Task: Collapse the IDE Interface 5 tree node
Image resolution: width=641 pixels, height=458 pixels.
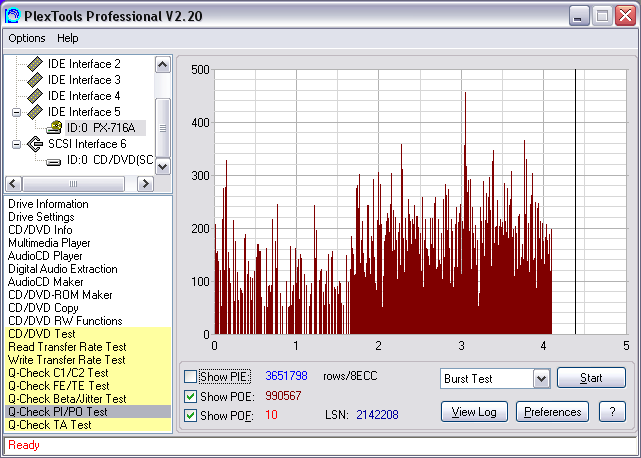Action: click(16, 112)
